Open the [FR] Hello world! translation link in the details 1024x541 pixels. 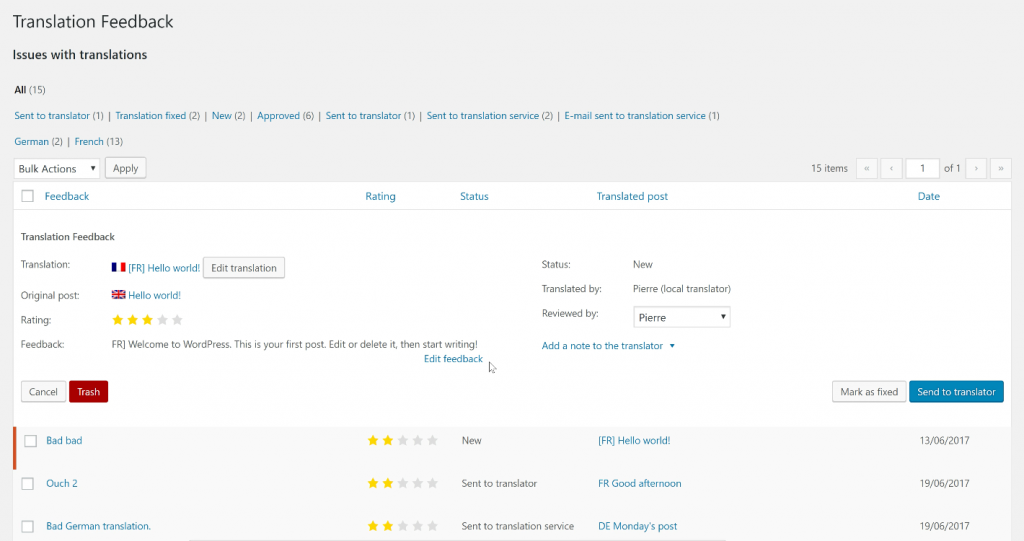pyautogui.click(x=164, y=268)
